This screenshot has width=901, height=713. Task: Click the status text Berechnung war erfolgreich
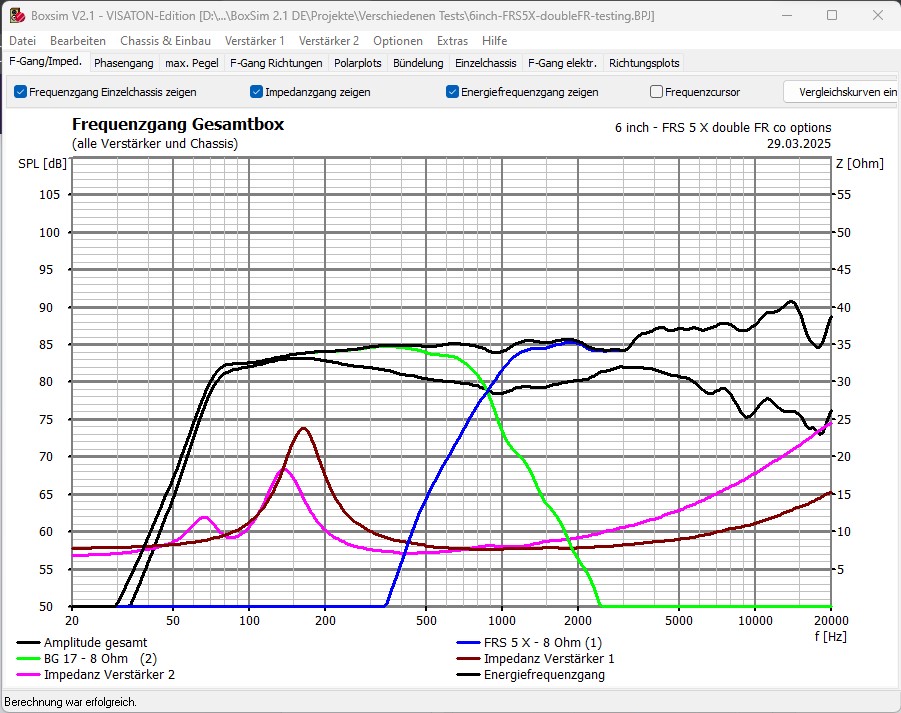click(70, 702)
